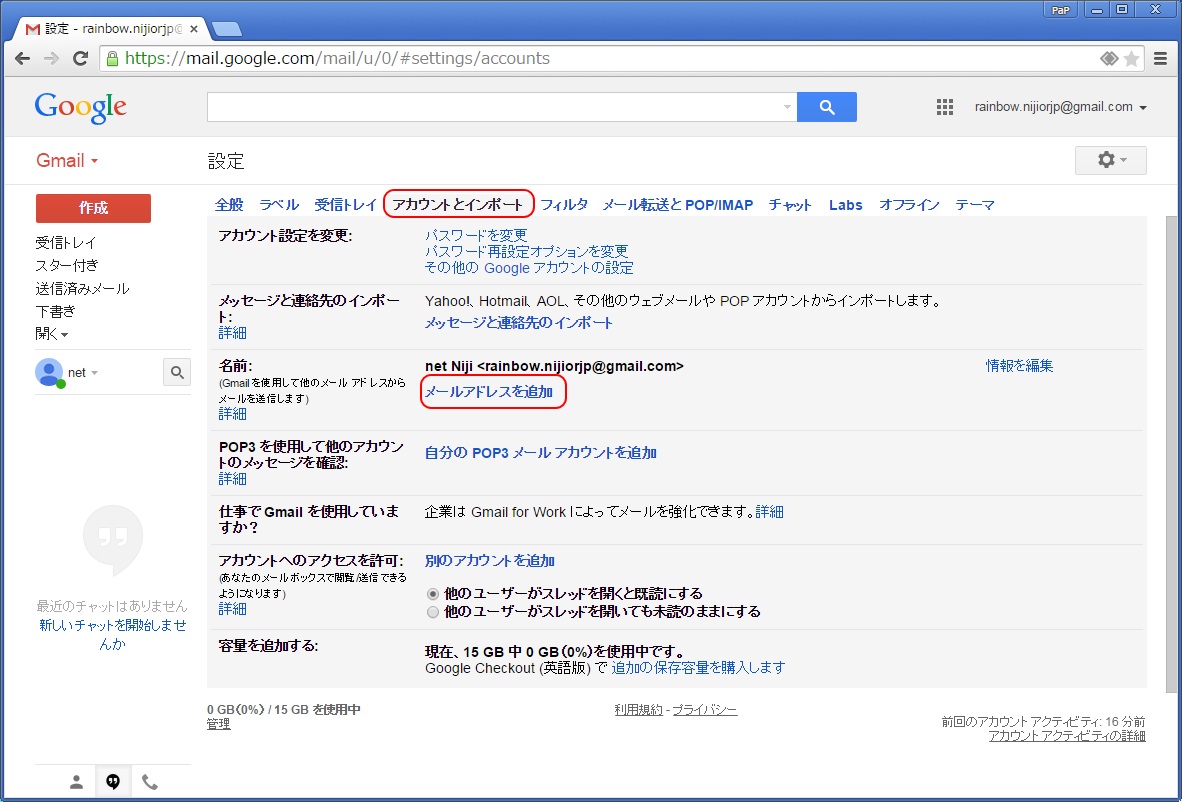Open the フィルタ tab
The image size is (1182, 802).
pos(564,205)
